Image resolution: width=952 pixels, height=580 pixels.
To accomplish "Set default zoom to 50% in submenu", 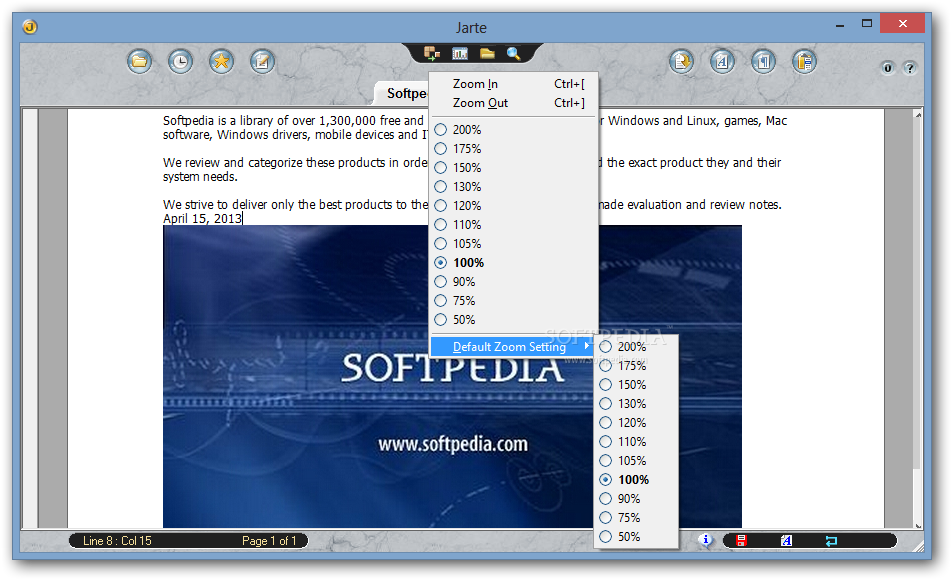I will point(636,537).
